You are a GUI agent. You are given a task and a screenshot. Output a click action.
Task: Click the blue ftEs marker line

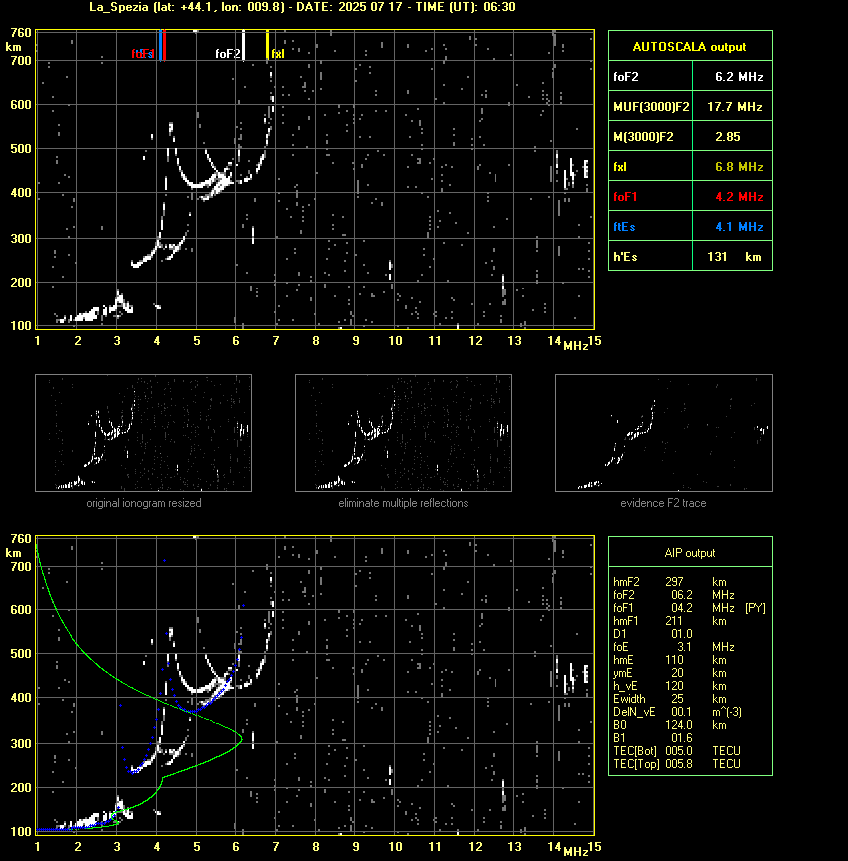tap(160, 45)
